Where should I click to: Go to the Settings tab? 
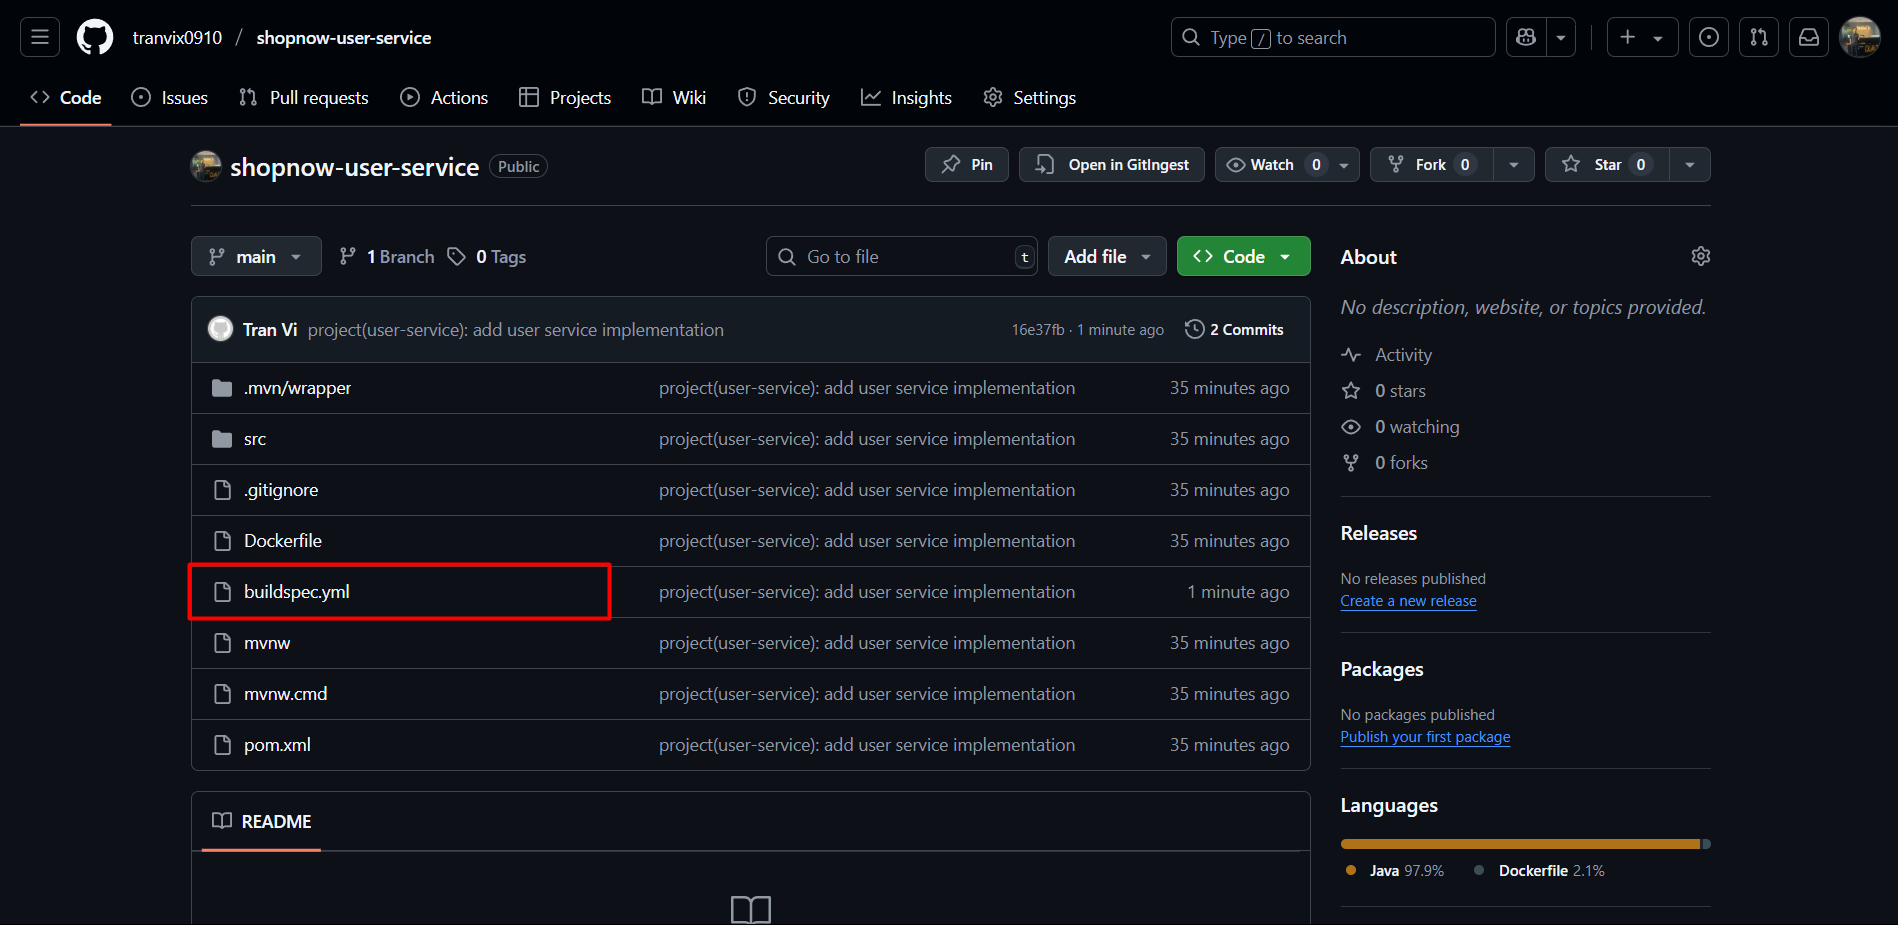coord(1030,98)
